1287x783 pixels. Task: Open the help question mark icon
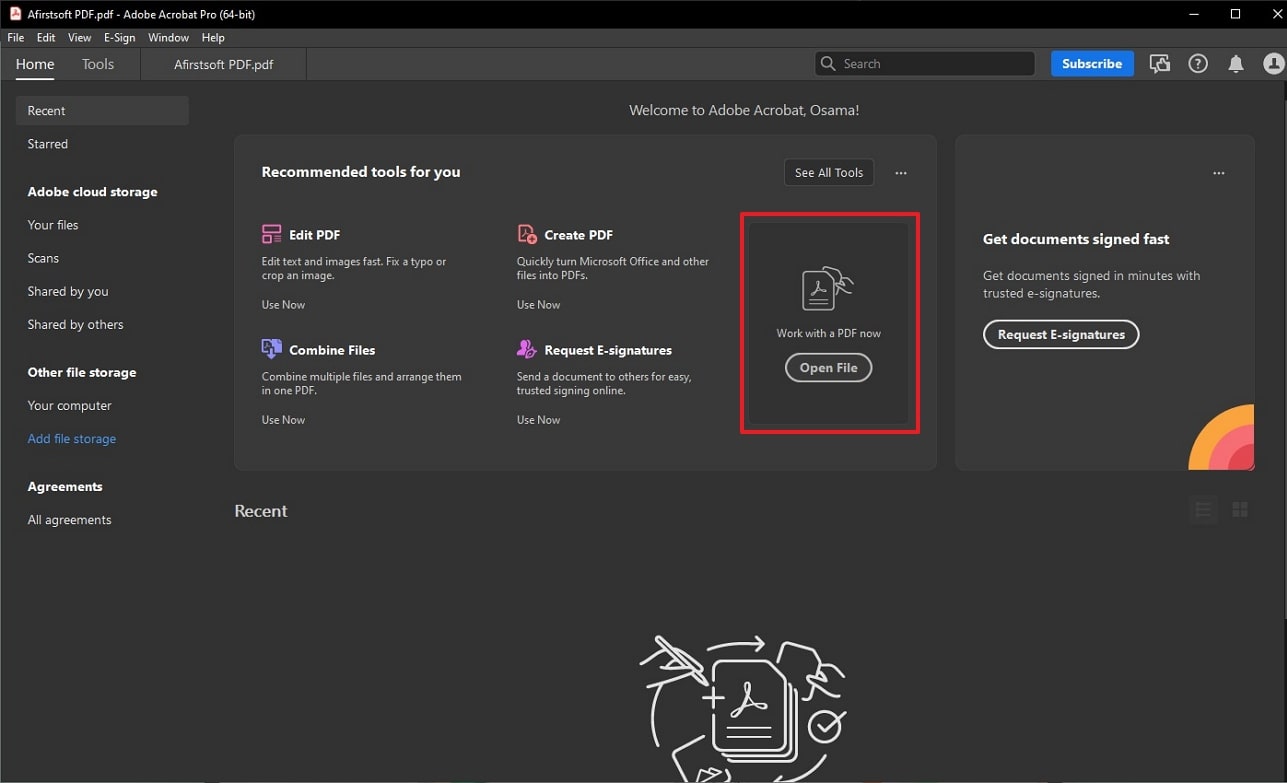click(x=1198, y=64)
